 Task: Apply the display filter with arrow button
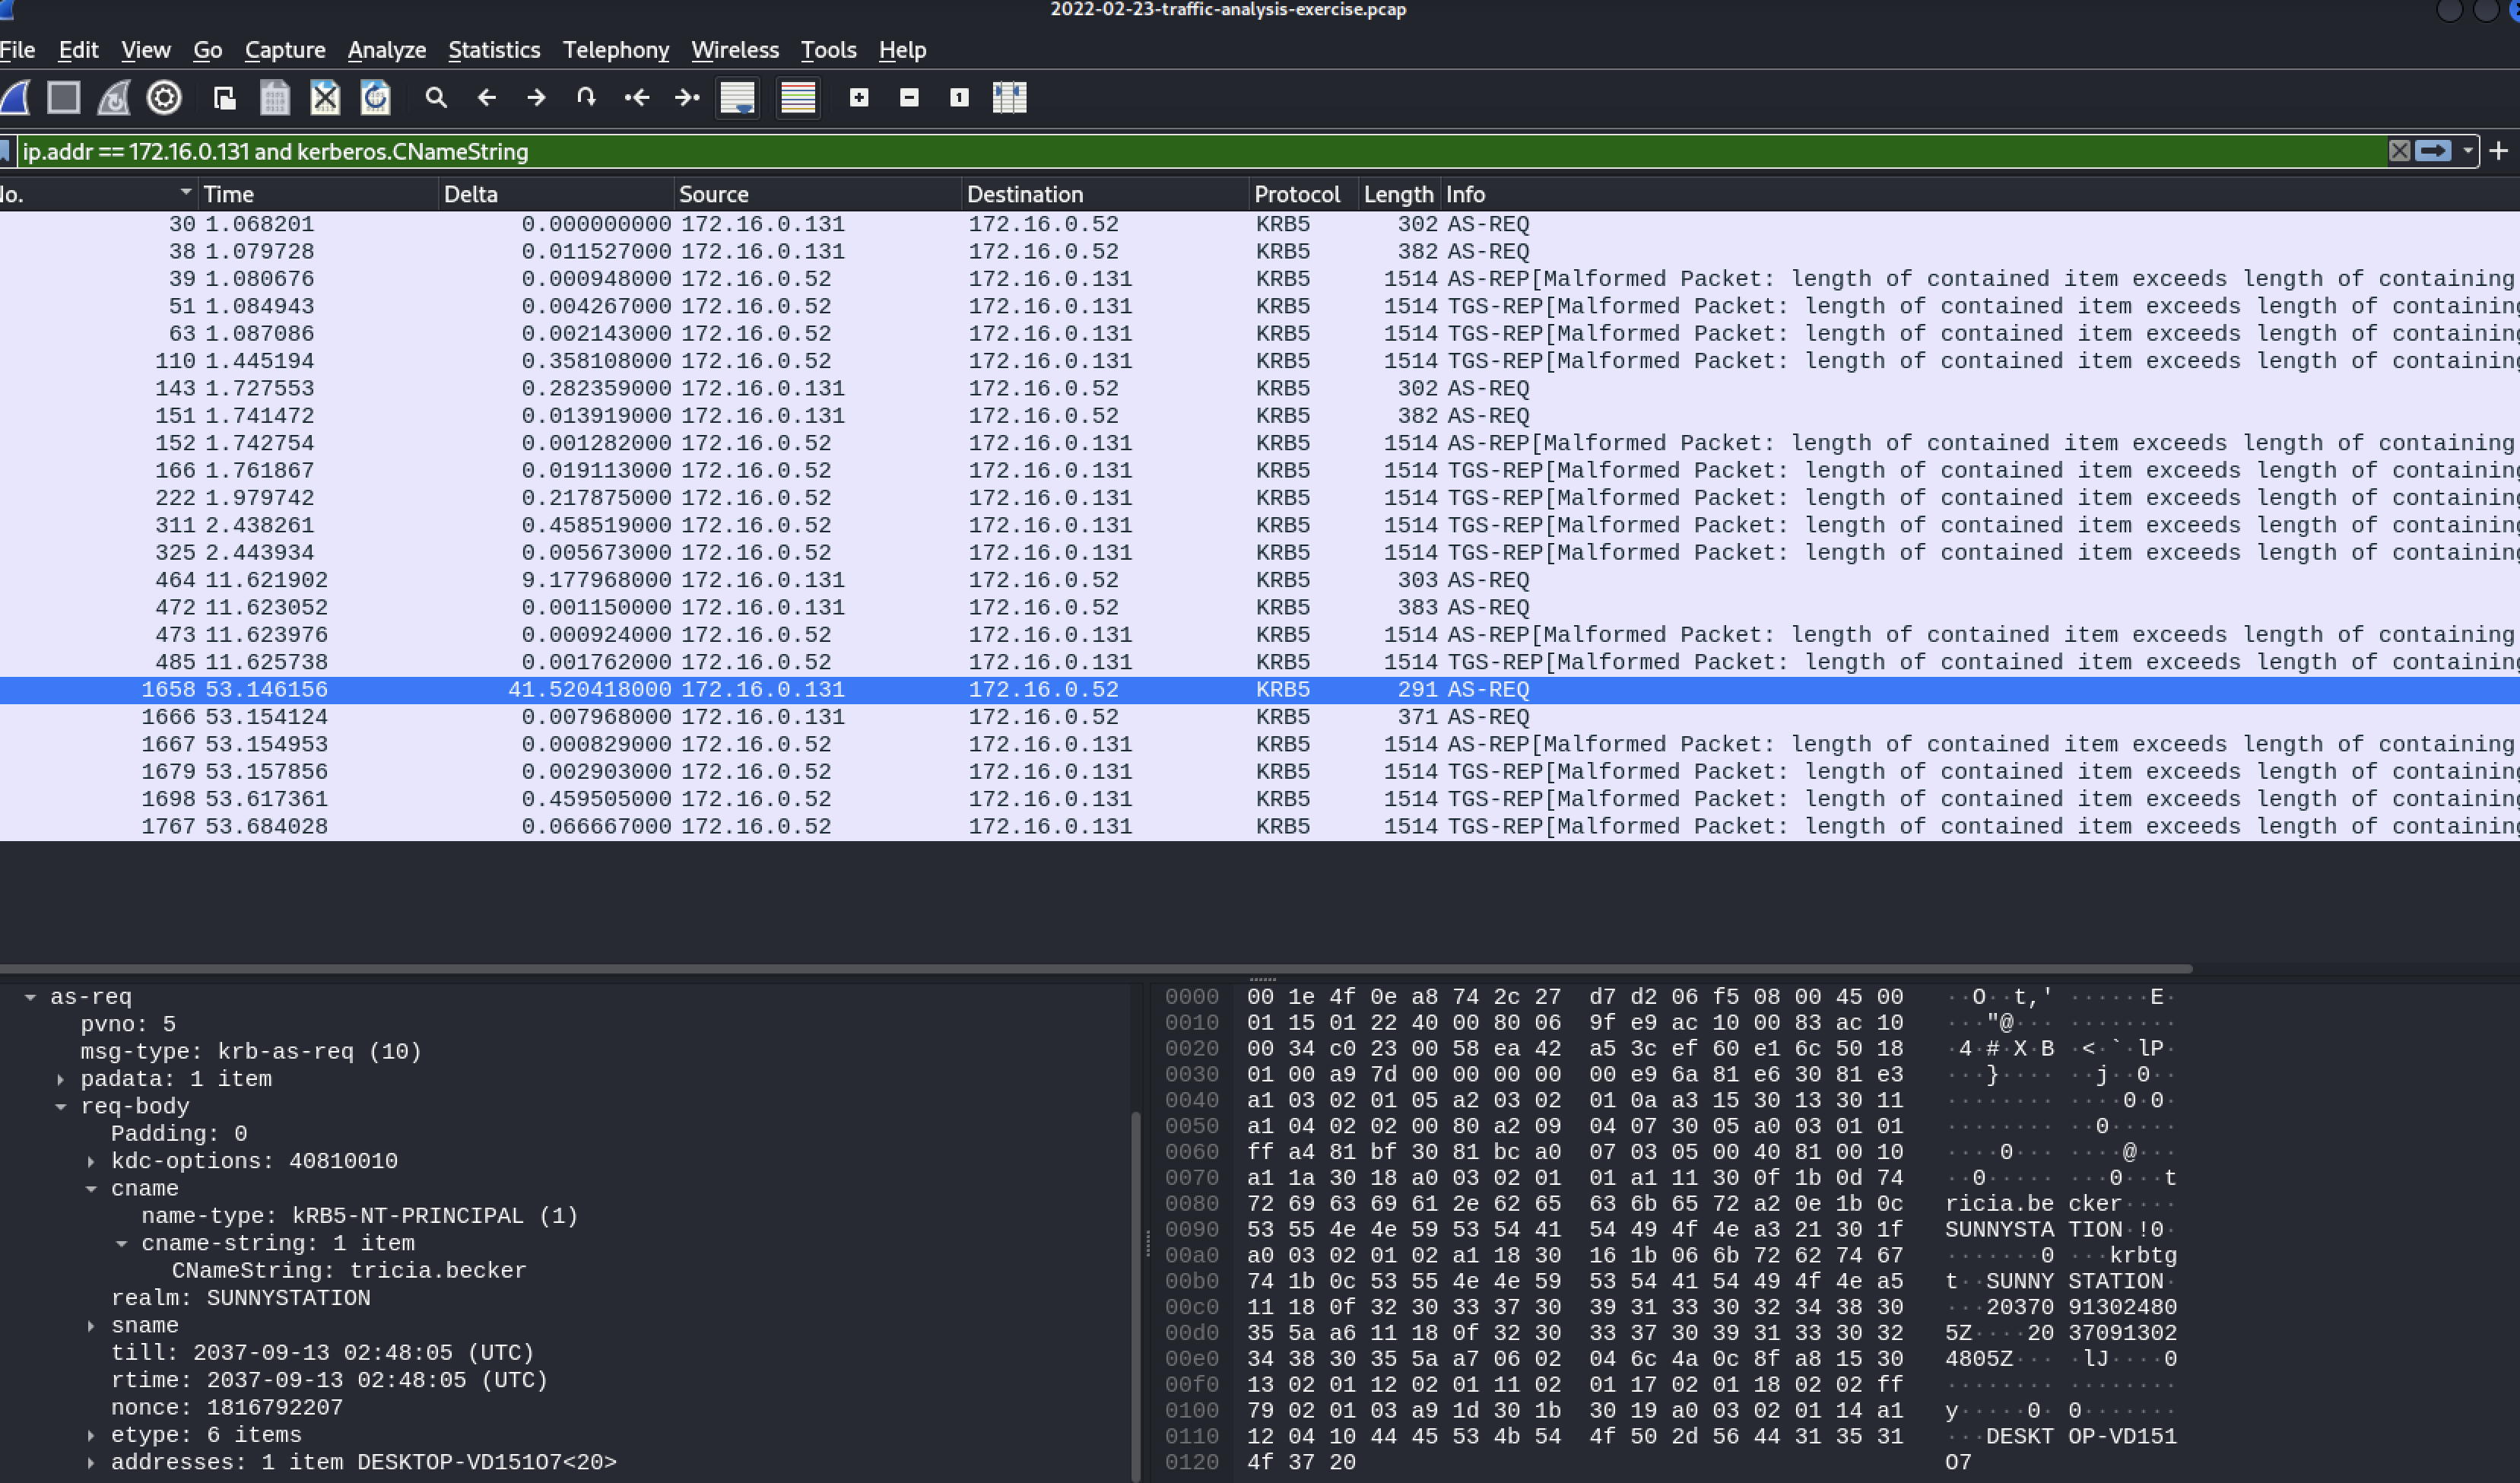click(x=2433, y=151)
